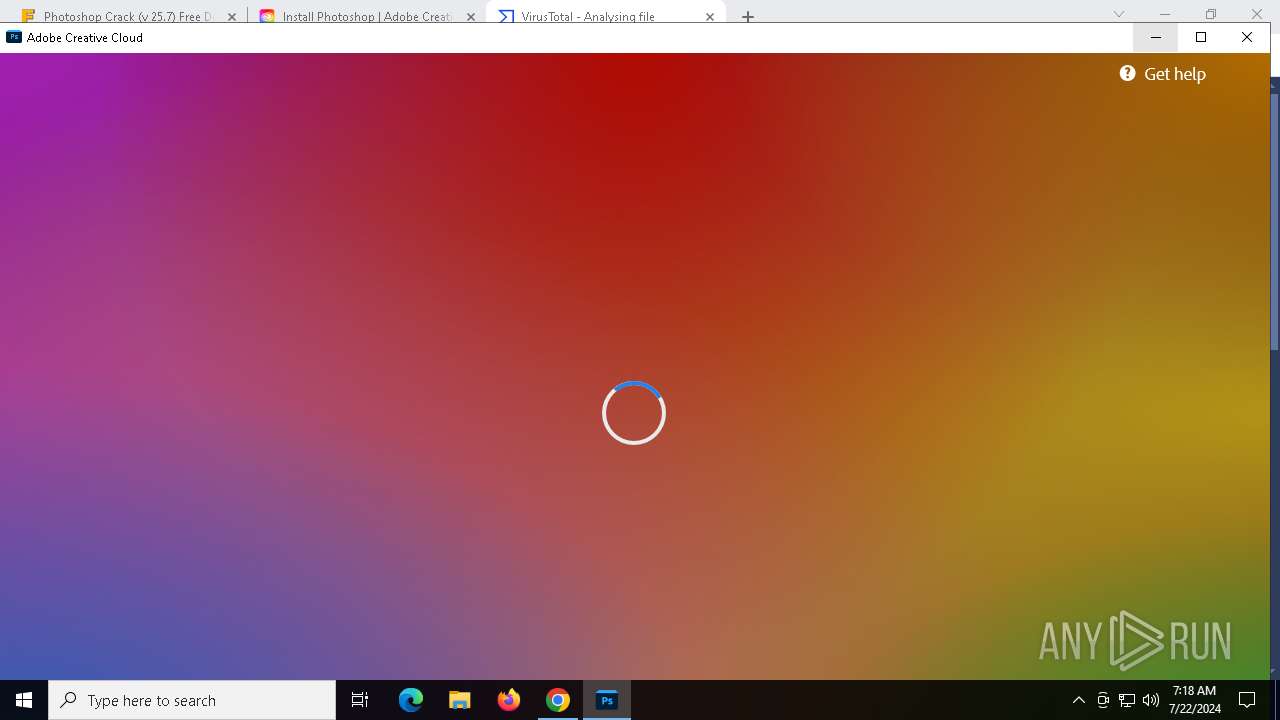The image size is (1280, 720).
Task: Open Get help in Adobe Creative Cloud
Action: click(x=1162, y=74)
